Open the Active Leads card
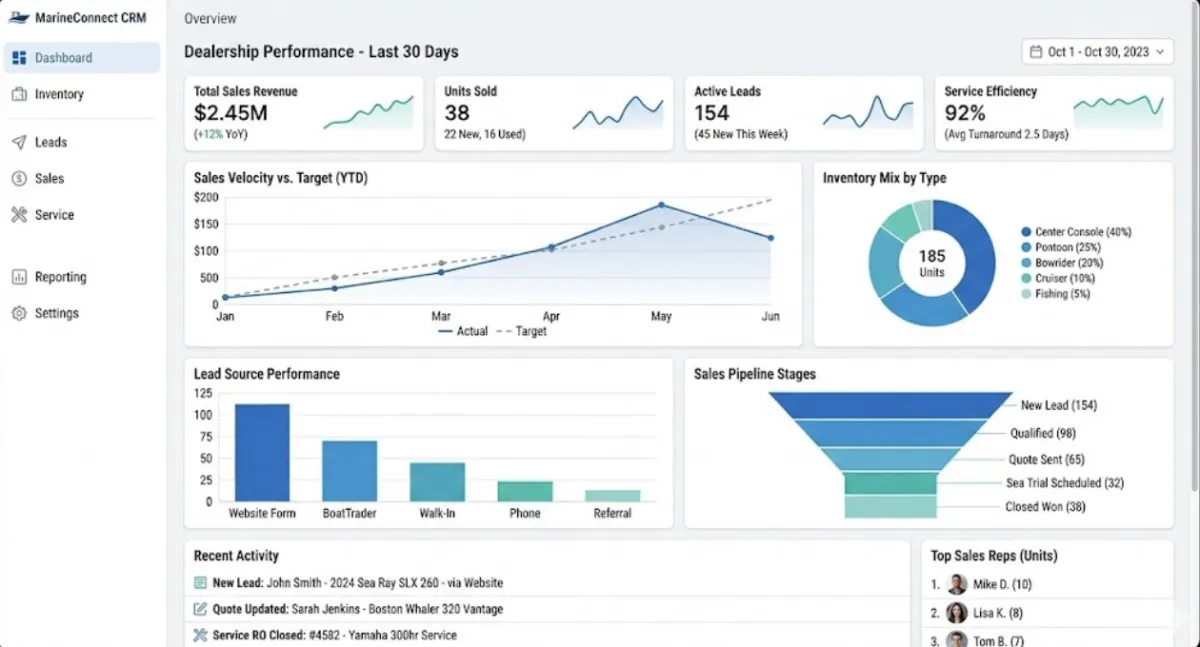The image size is (1200, 647). [x=804, y=113]
